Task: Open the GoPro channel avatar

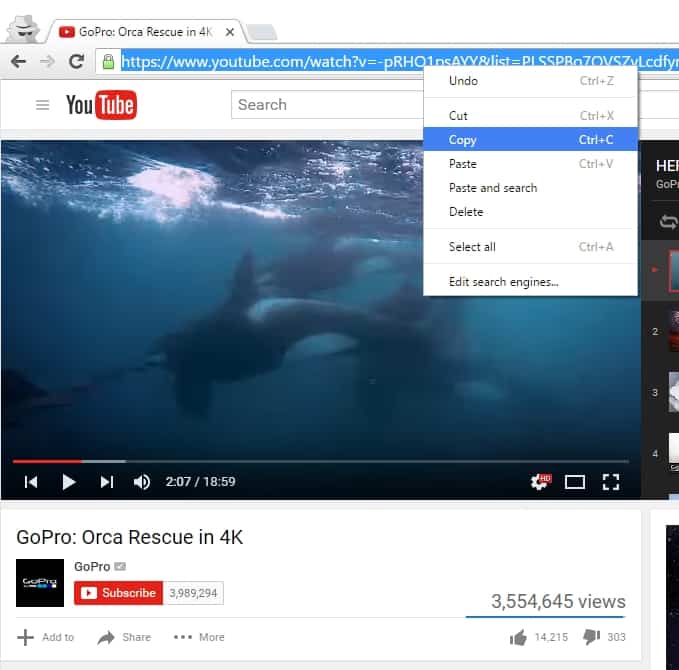Action: click(x=40, y=583)
